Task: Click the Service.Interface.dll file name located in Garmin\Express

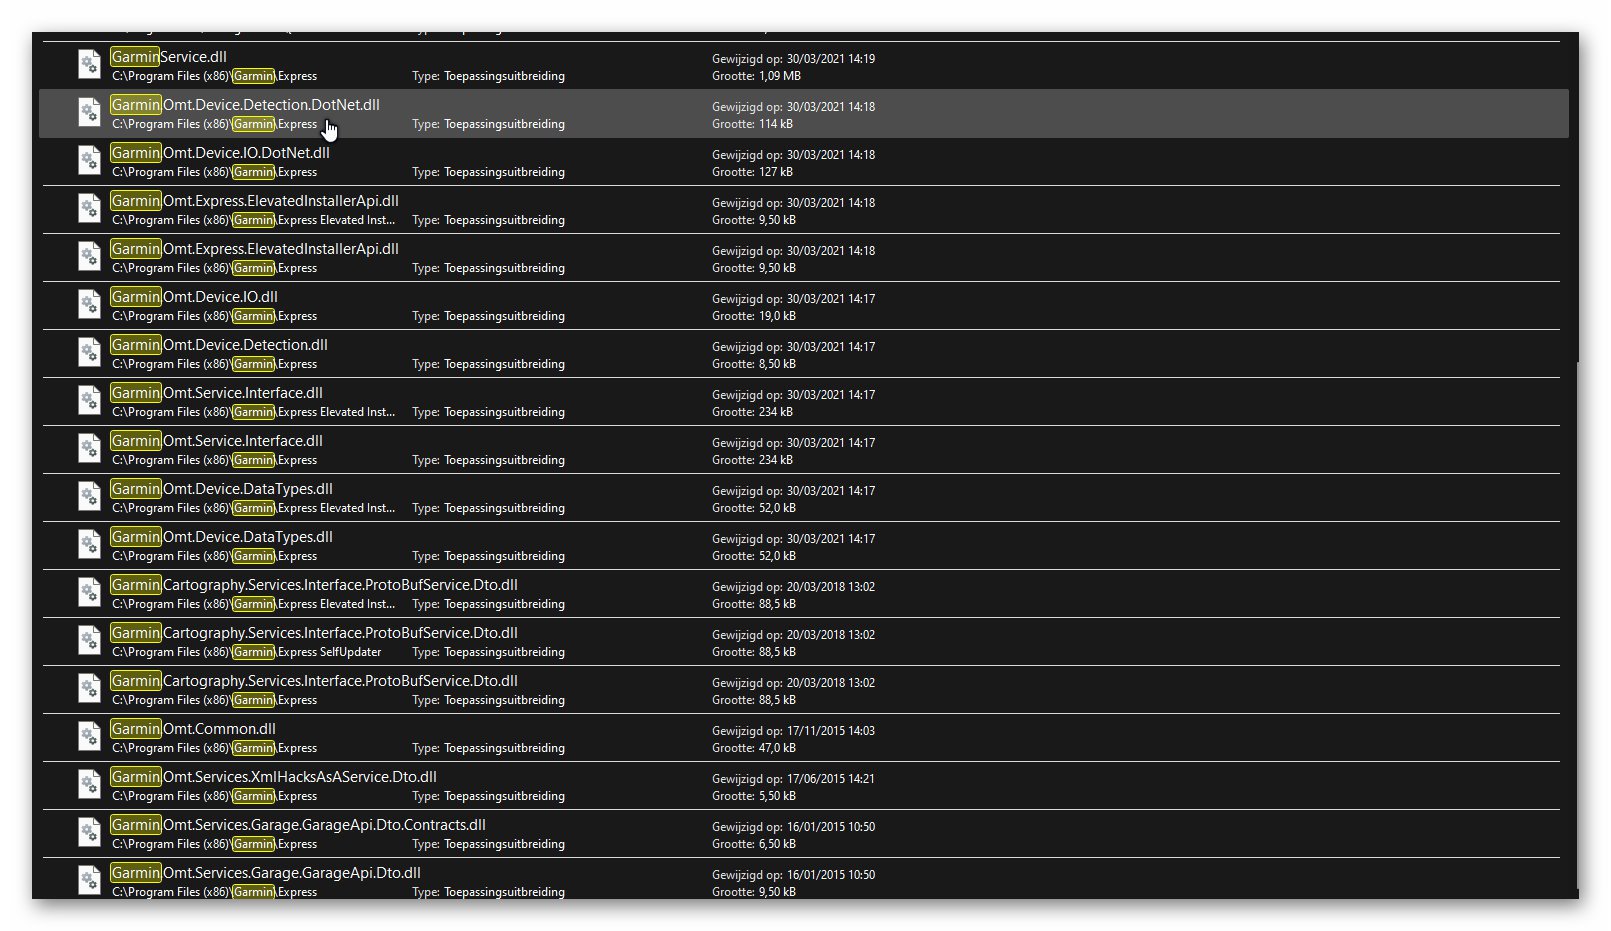Action: pos(216,441)
